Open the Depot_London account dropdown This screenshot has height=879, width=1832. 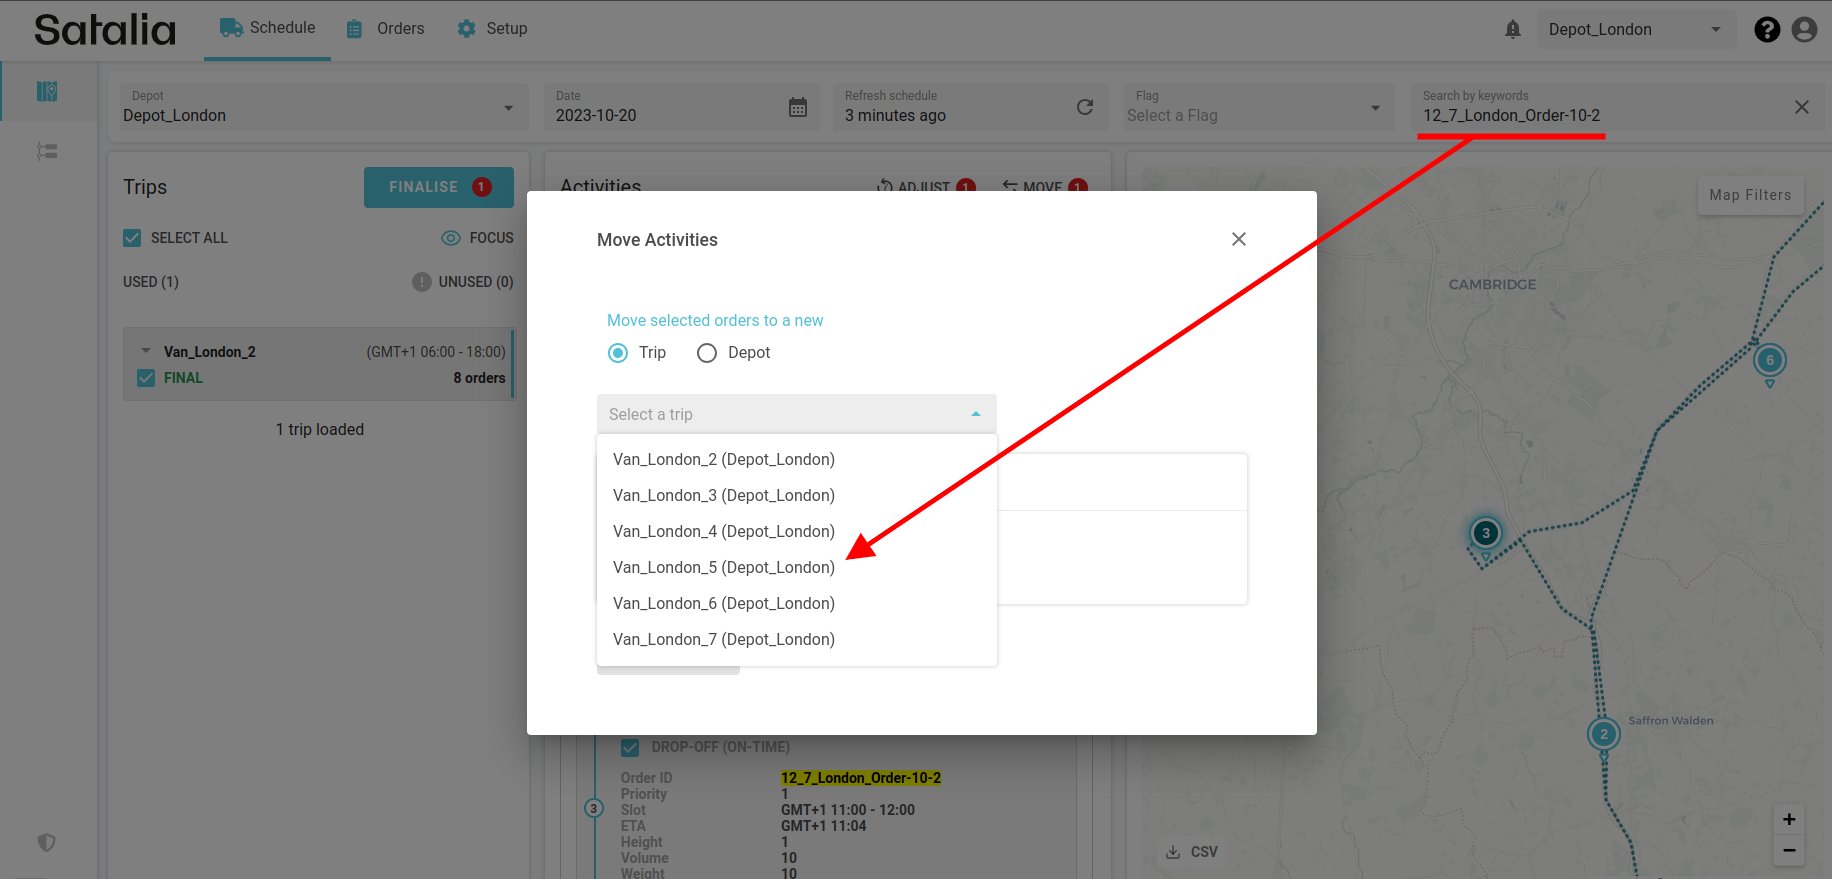(x=1634, y=30)
